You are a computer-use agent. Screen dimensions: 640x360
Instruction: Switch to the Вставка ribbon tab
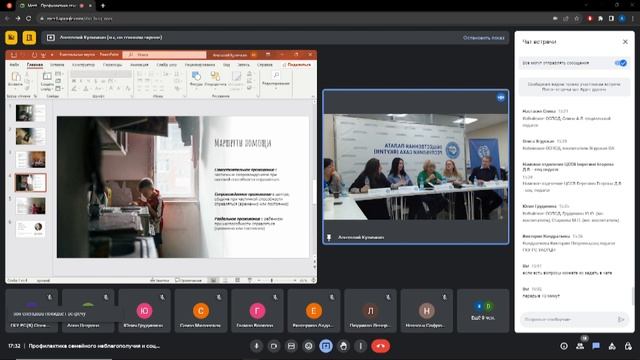coord(57,64)
